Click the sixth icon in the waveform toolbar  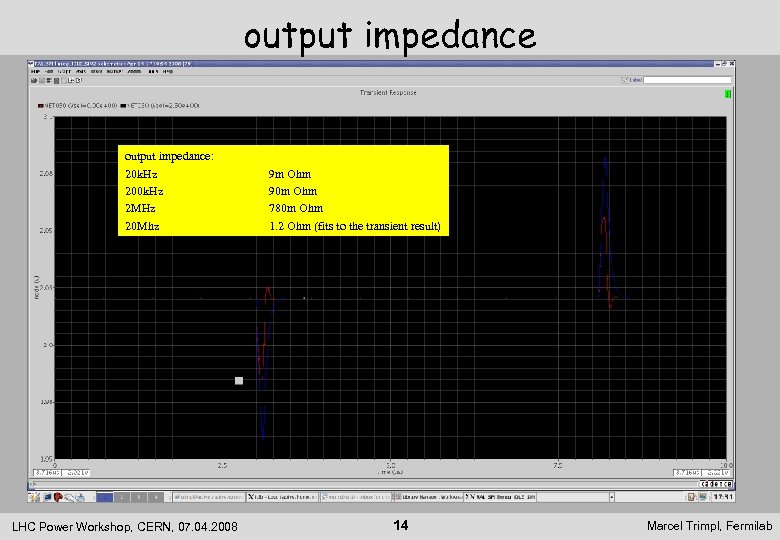click(x=71, y=81)
